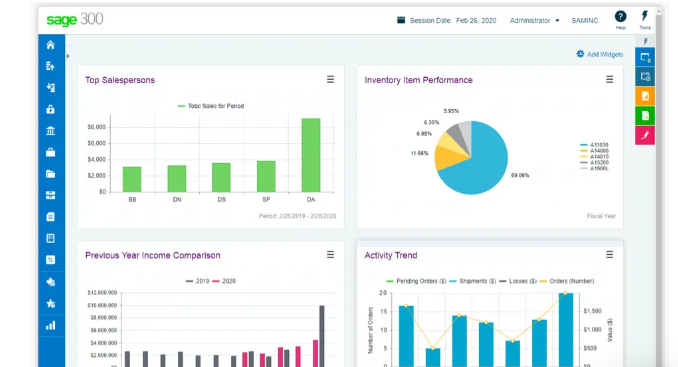
Task: Open the Administrator dropdown menu
Action: [534, 20]
